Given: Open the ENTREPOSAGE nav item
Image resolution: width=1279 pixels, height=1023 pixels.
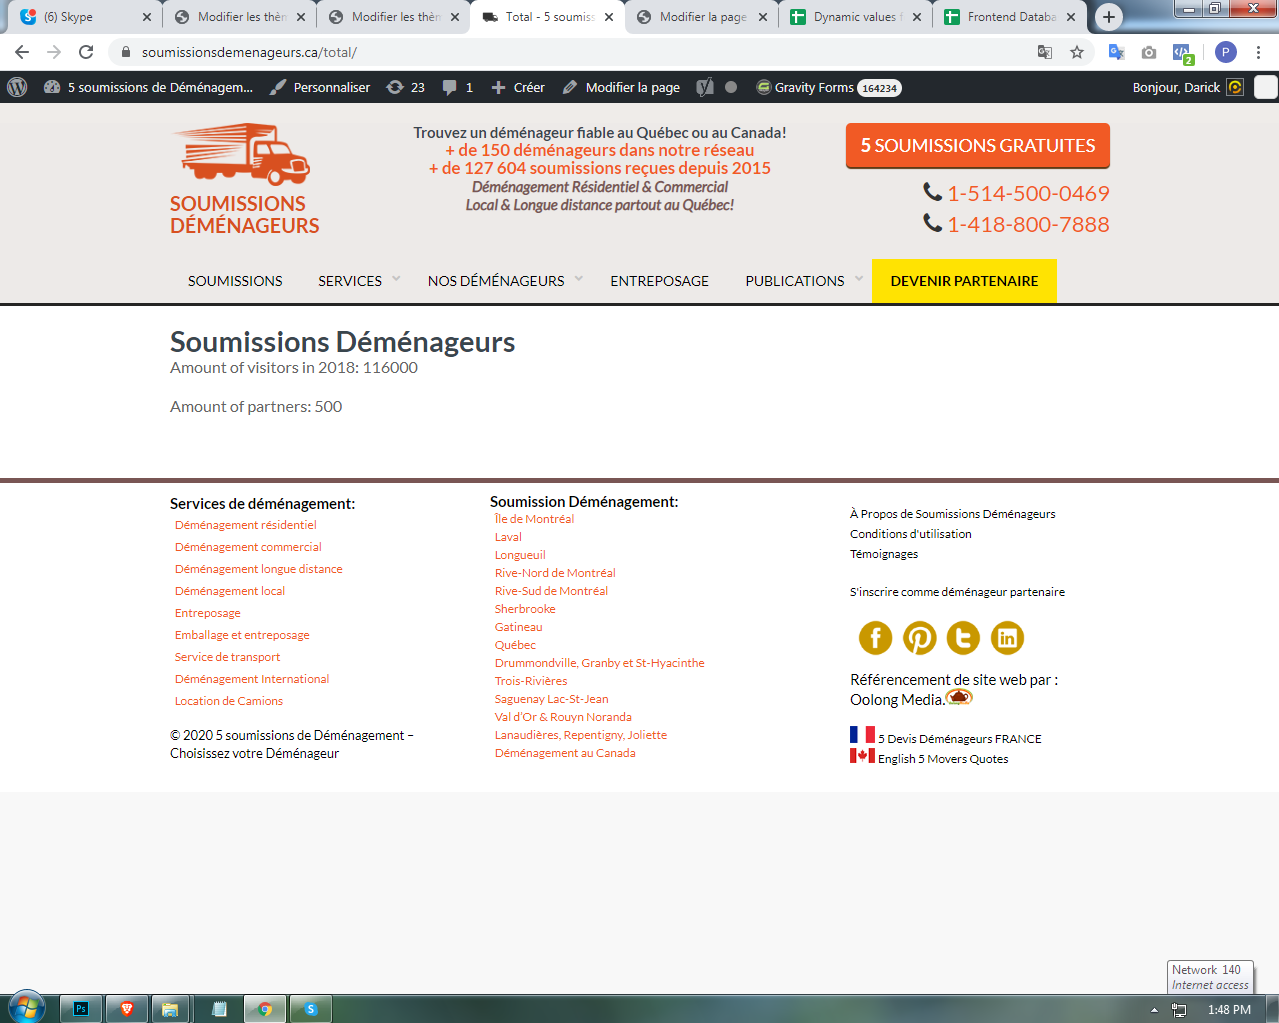Looking at the screenshot, I should (660, 281).
